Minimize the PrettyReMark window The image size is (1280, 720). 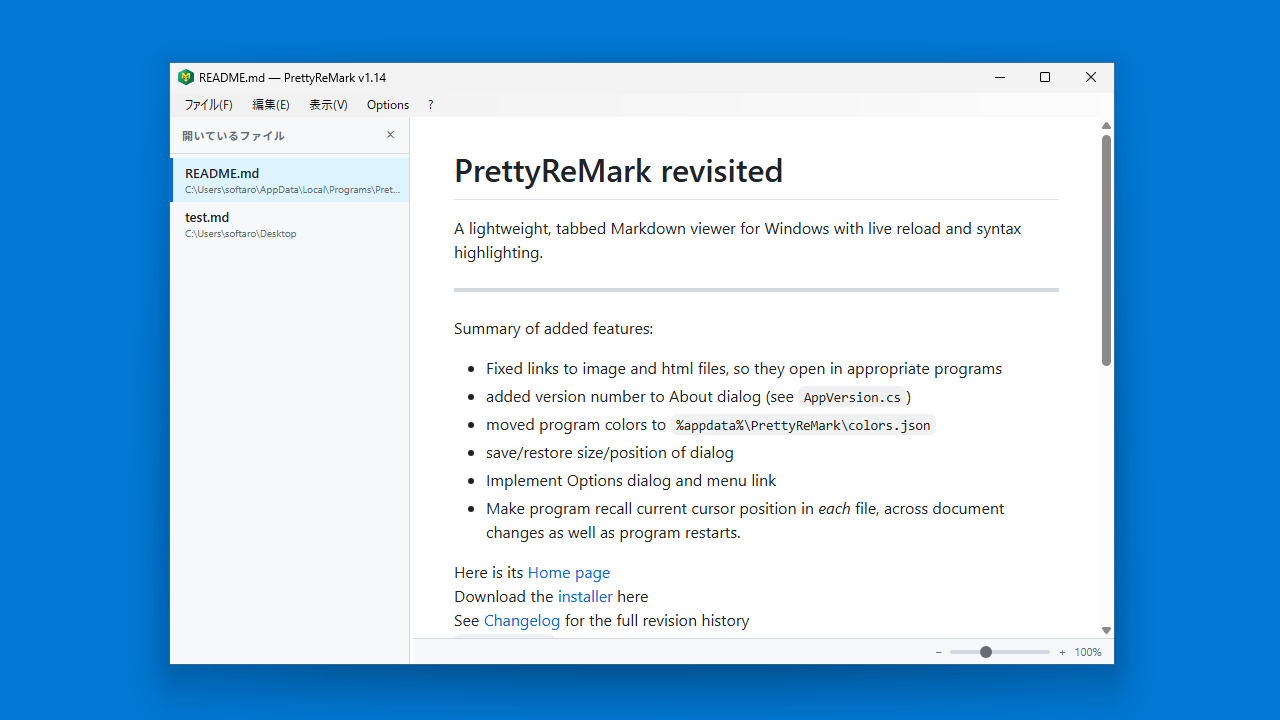click(x=999, y=77)
